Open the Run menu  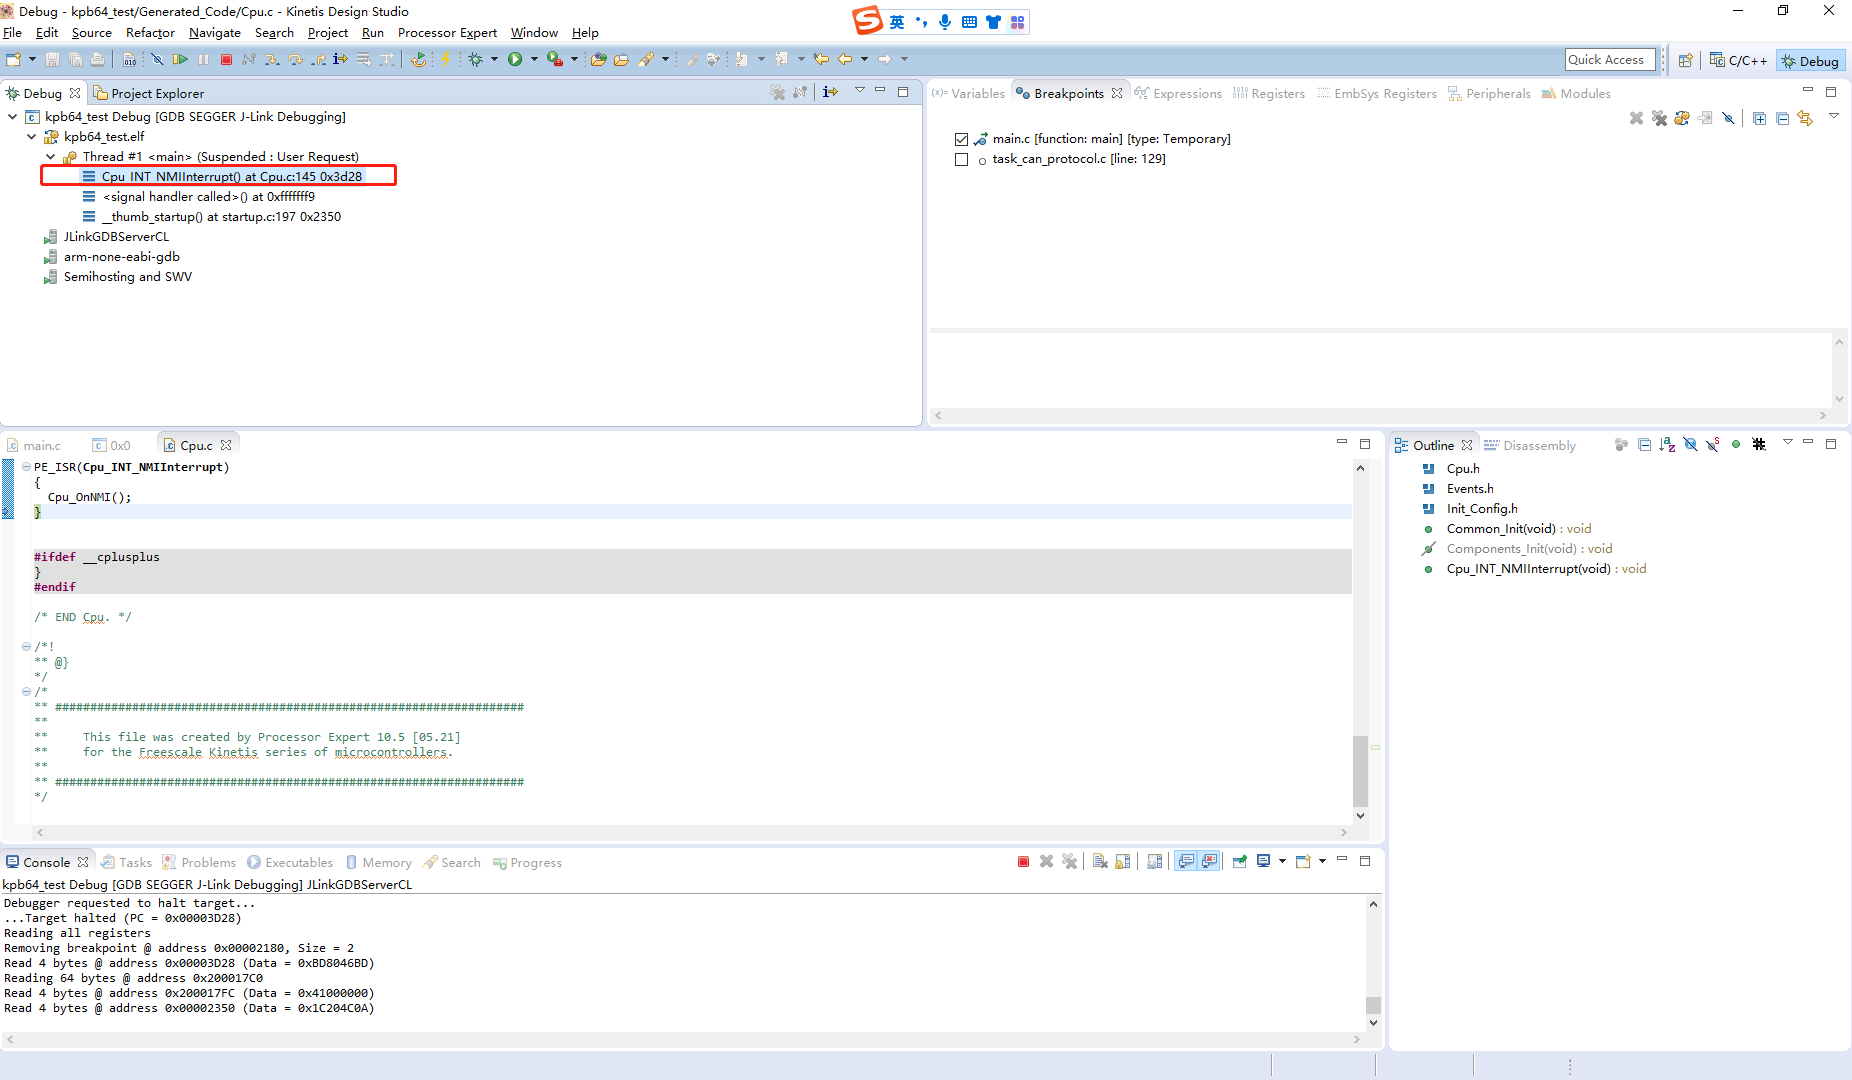coord(373,33)
